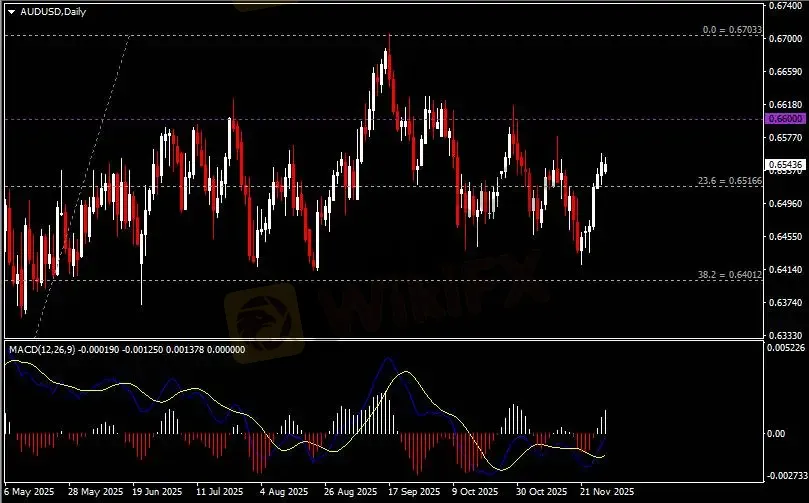Select the 23.6 = 0.65166 Fibonacci label
This screenshot has height=503, width=809.
pyautogui.click(x=729, y=181)
